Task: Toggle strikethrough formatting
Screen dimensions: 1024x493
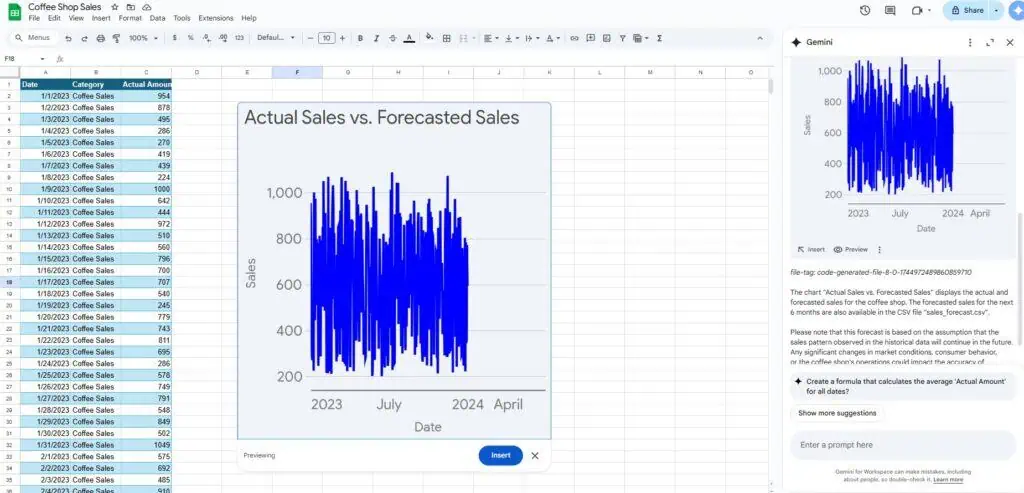Action: tap(391, 38)
